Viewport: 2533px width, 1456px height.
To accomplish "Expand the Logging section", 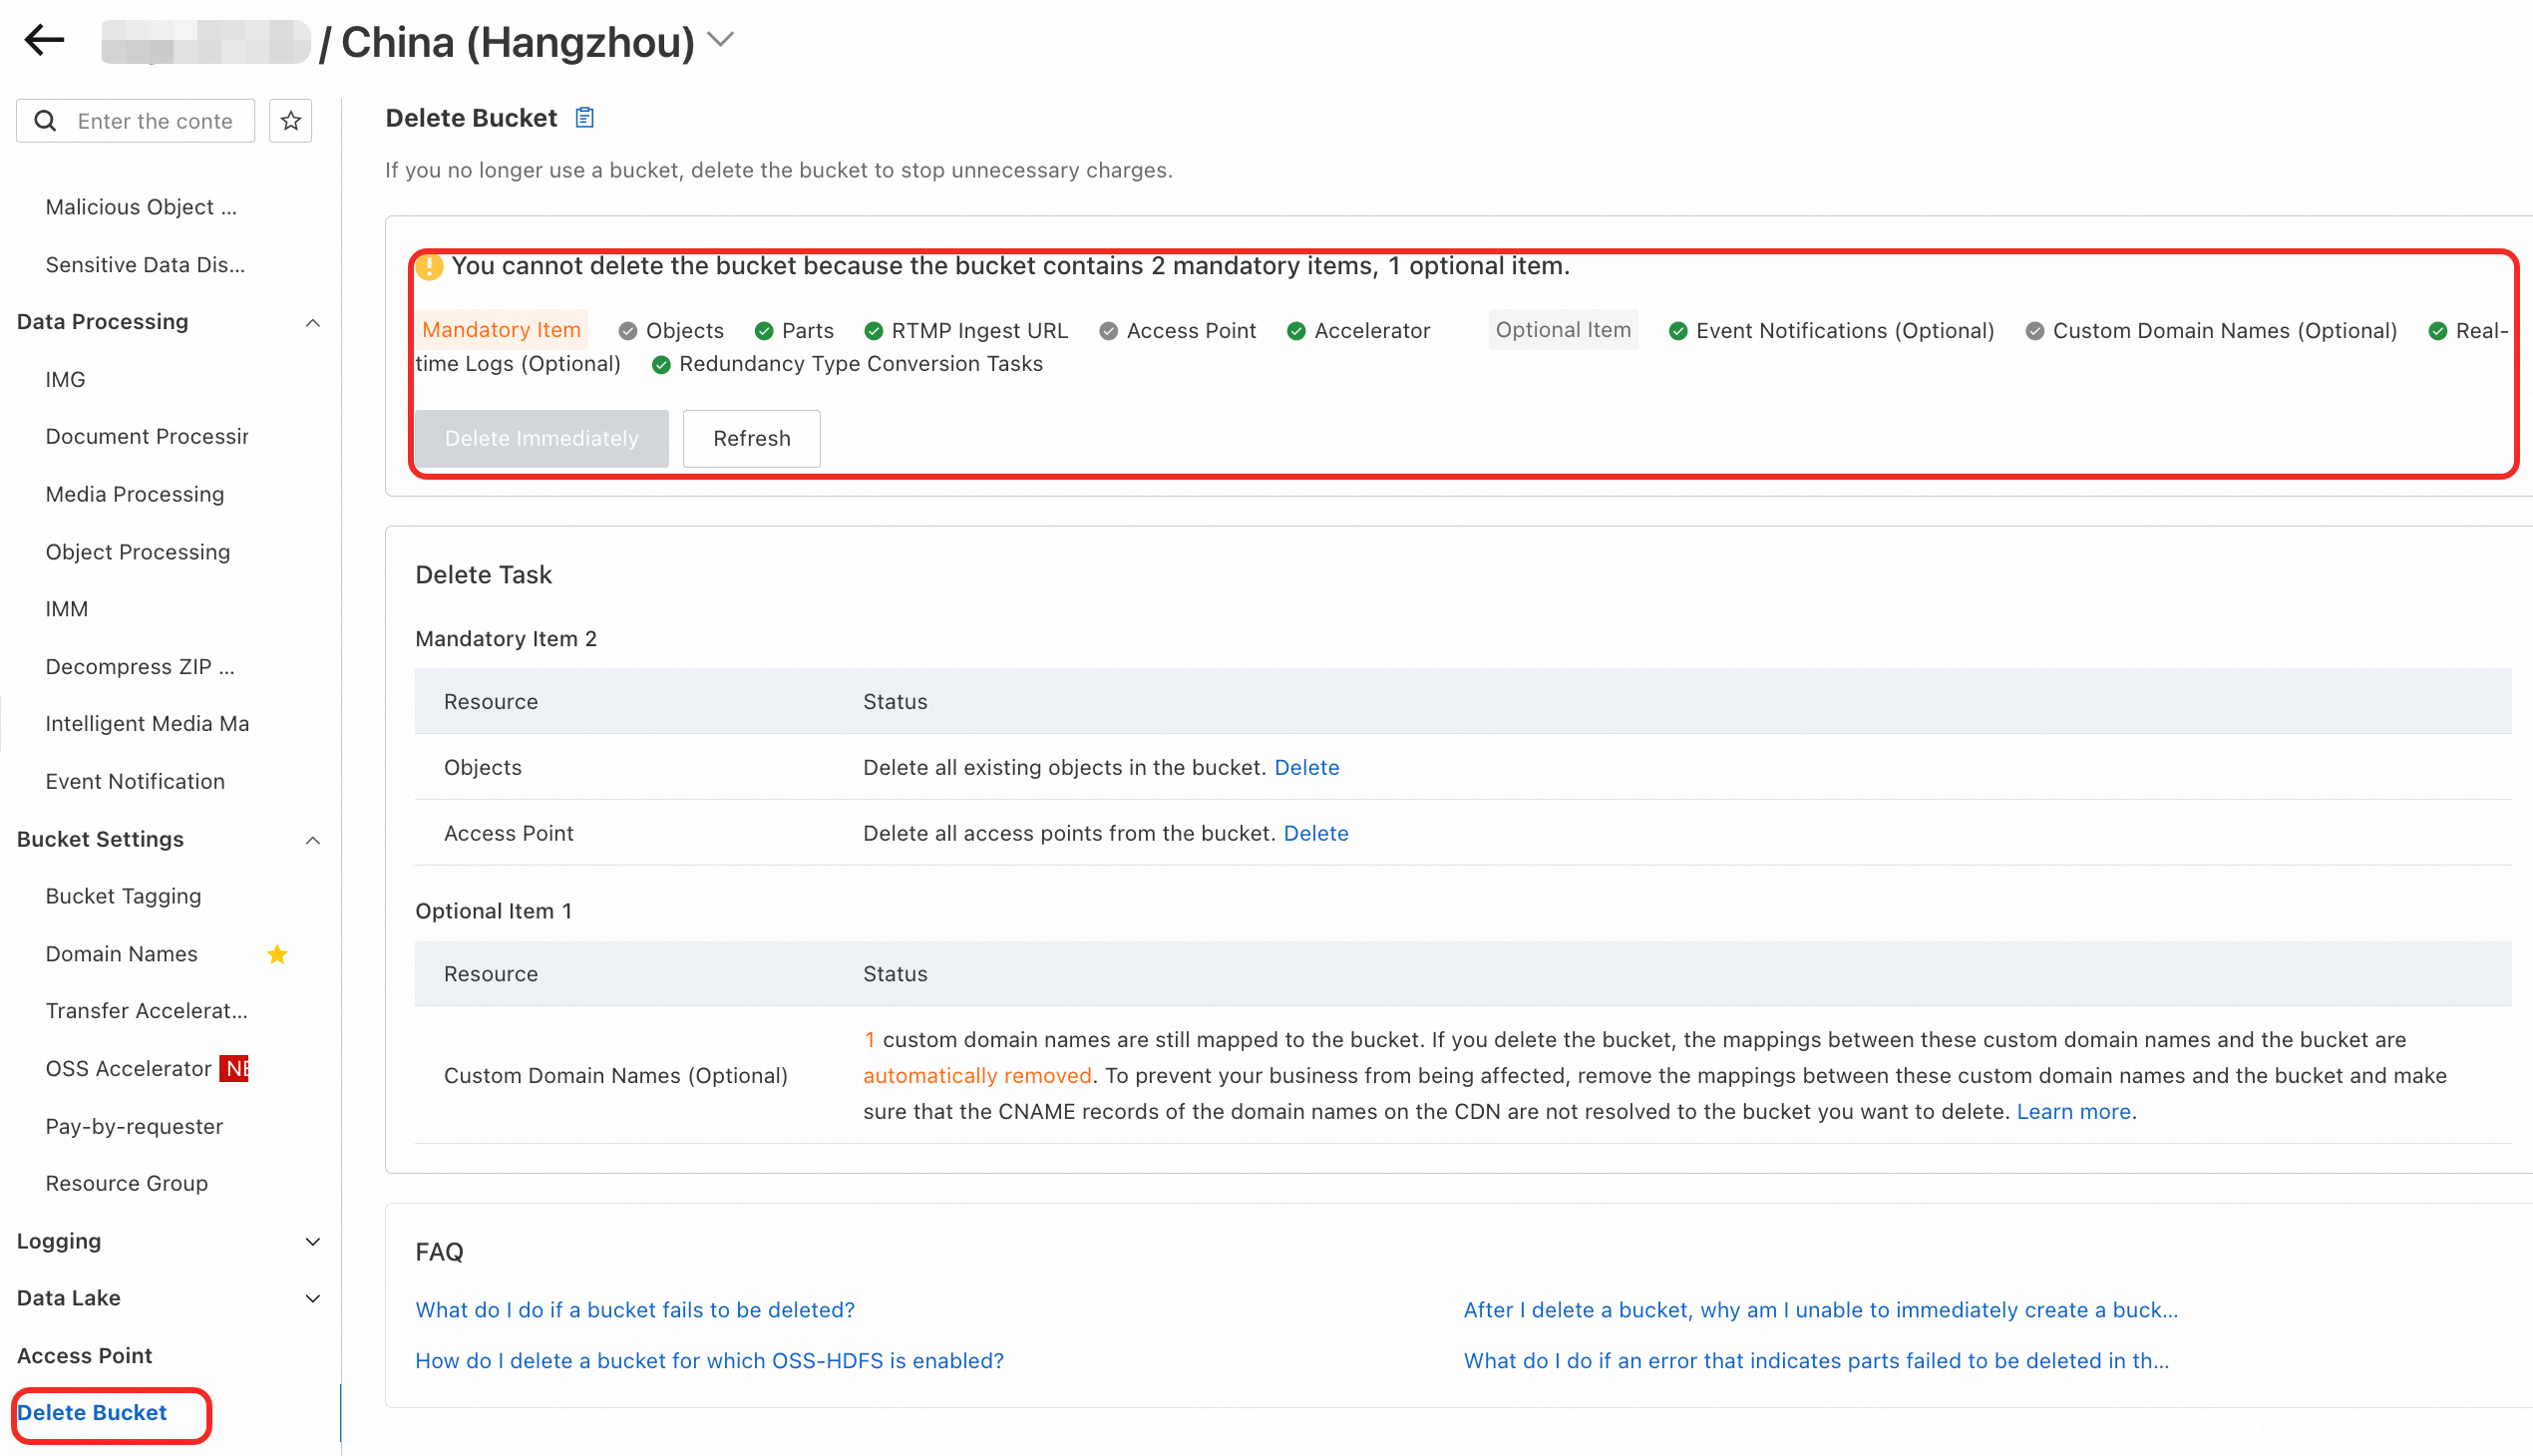I will [x=313, y=1241].
